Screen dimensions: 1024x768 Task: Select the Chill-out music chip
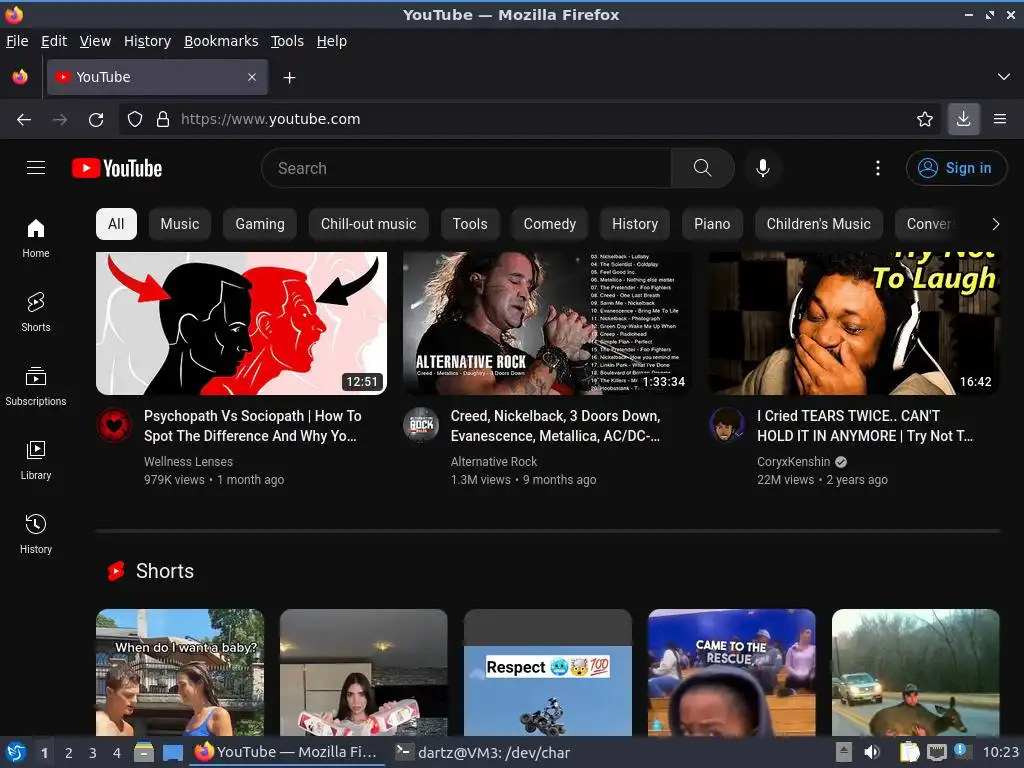click(368, 224)
